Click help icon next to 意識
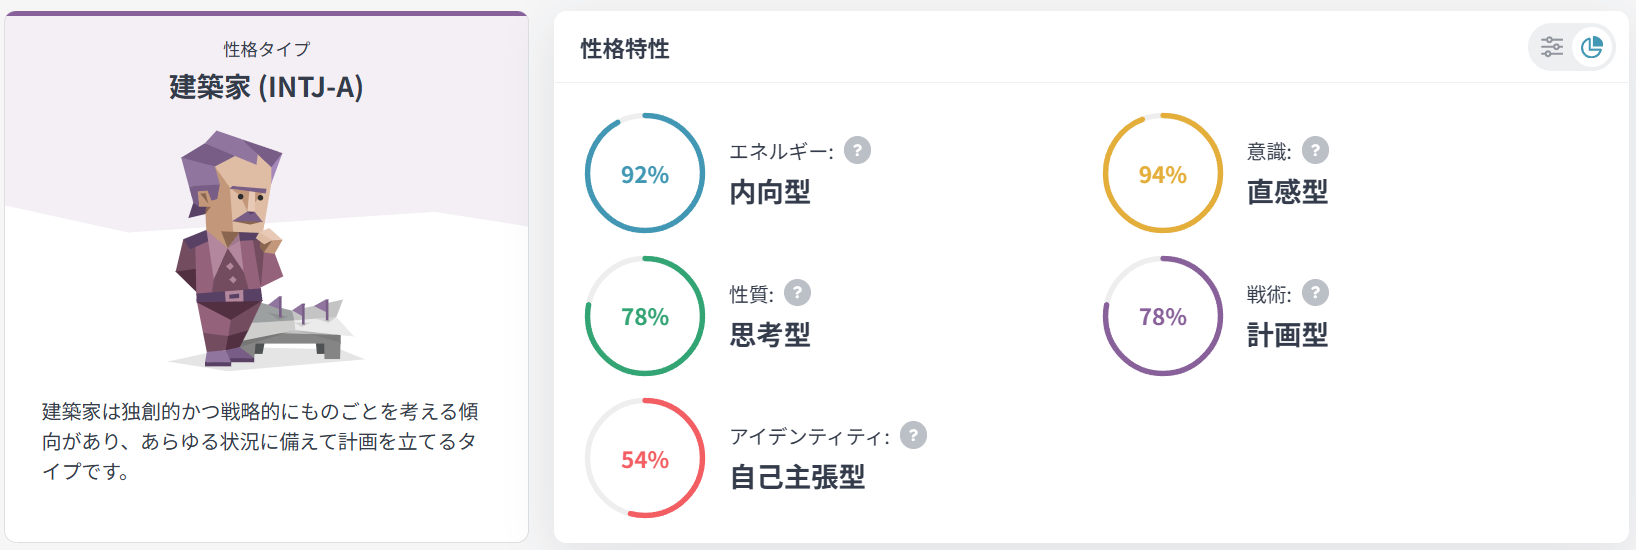This screenshot has height=550, width=1636. pyautogui.click(x=1315, y=150)
